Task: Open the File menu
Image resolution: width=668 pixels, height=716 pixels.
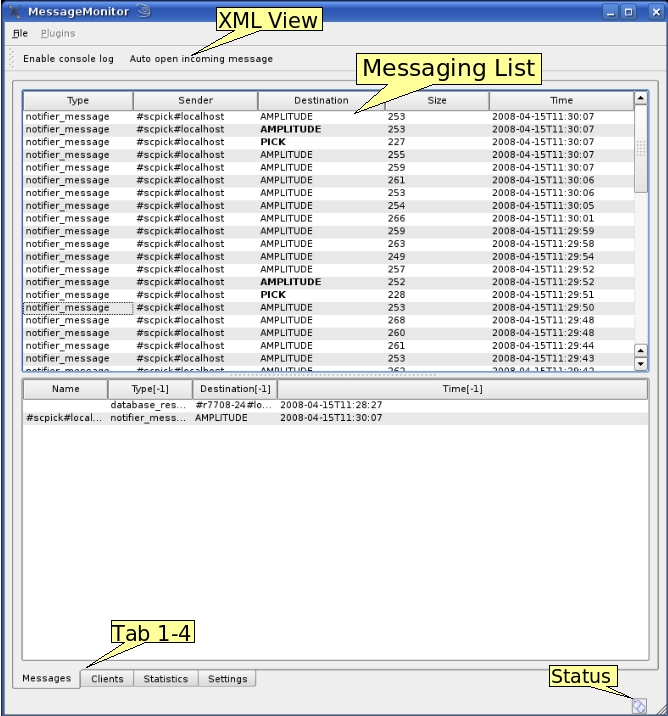Action: coord(20,34)
